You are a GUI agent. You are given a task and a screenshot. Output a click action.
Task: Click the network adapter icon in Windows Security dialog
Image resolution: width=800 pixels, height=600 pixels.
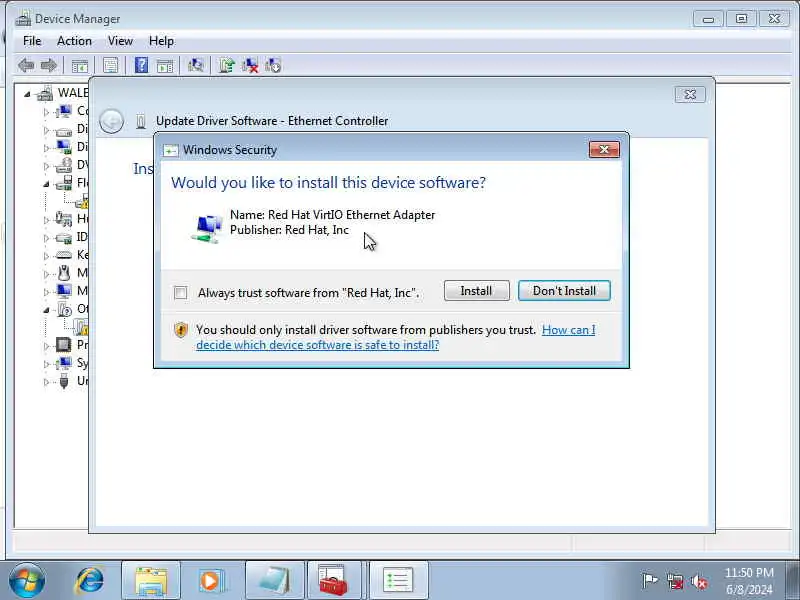pyautogui.click(x=207, y=228)
